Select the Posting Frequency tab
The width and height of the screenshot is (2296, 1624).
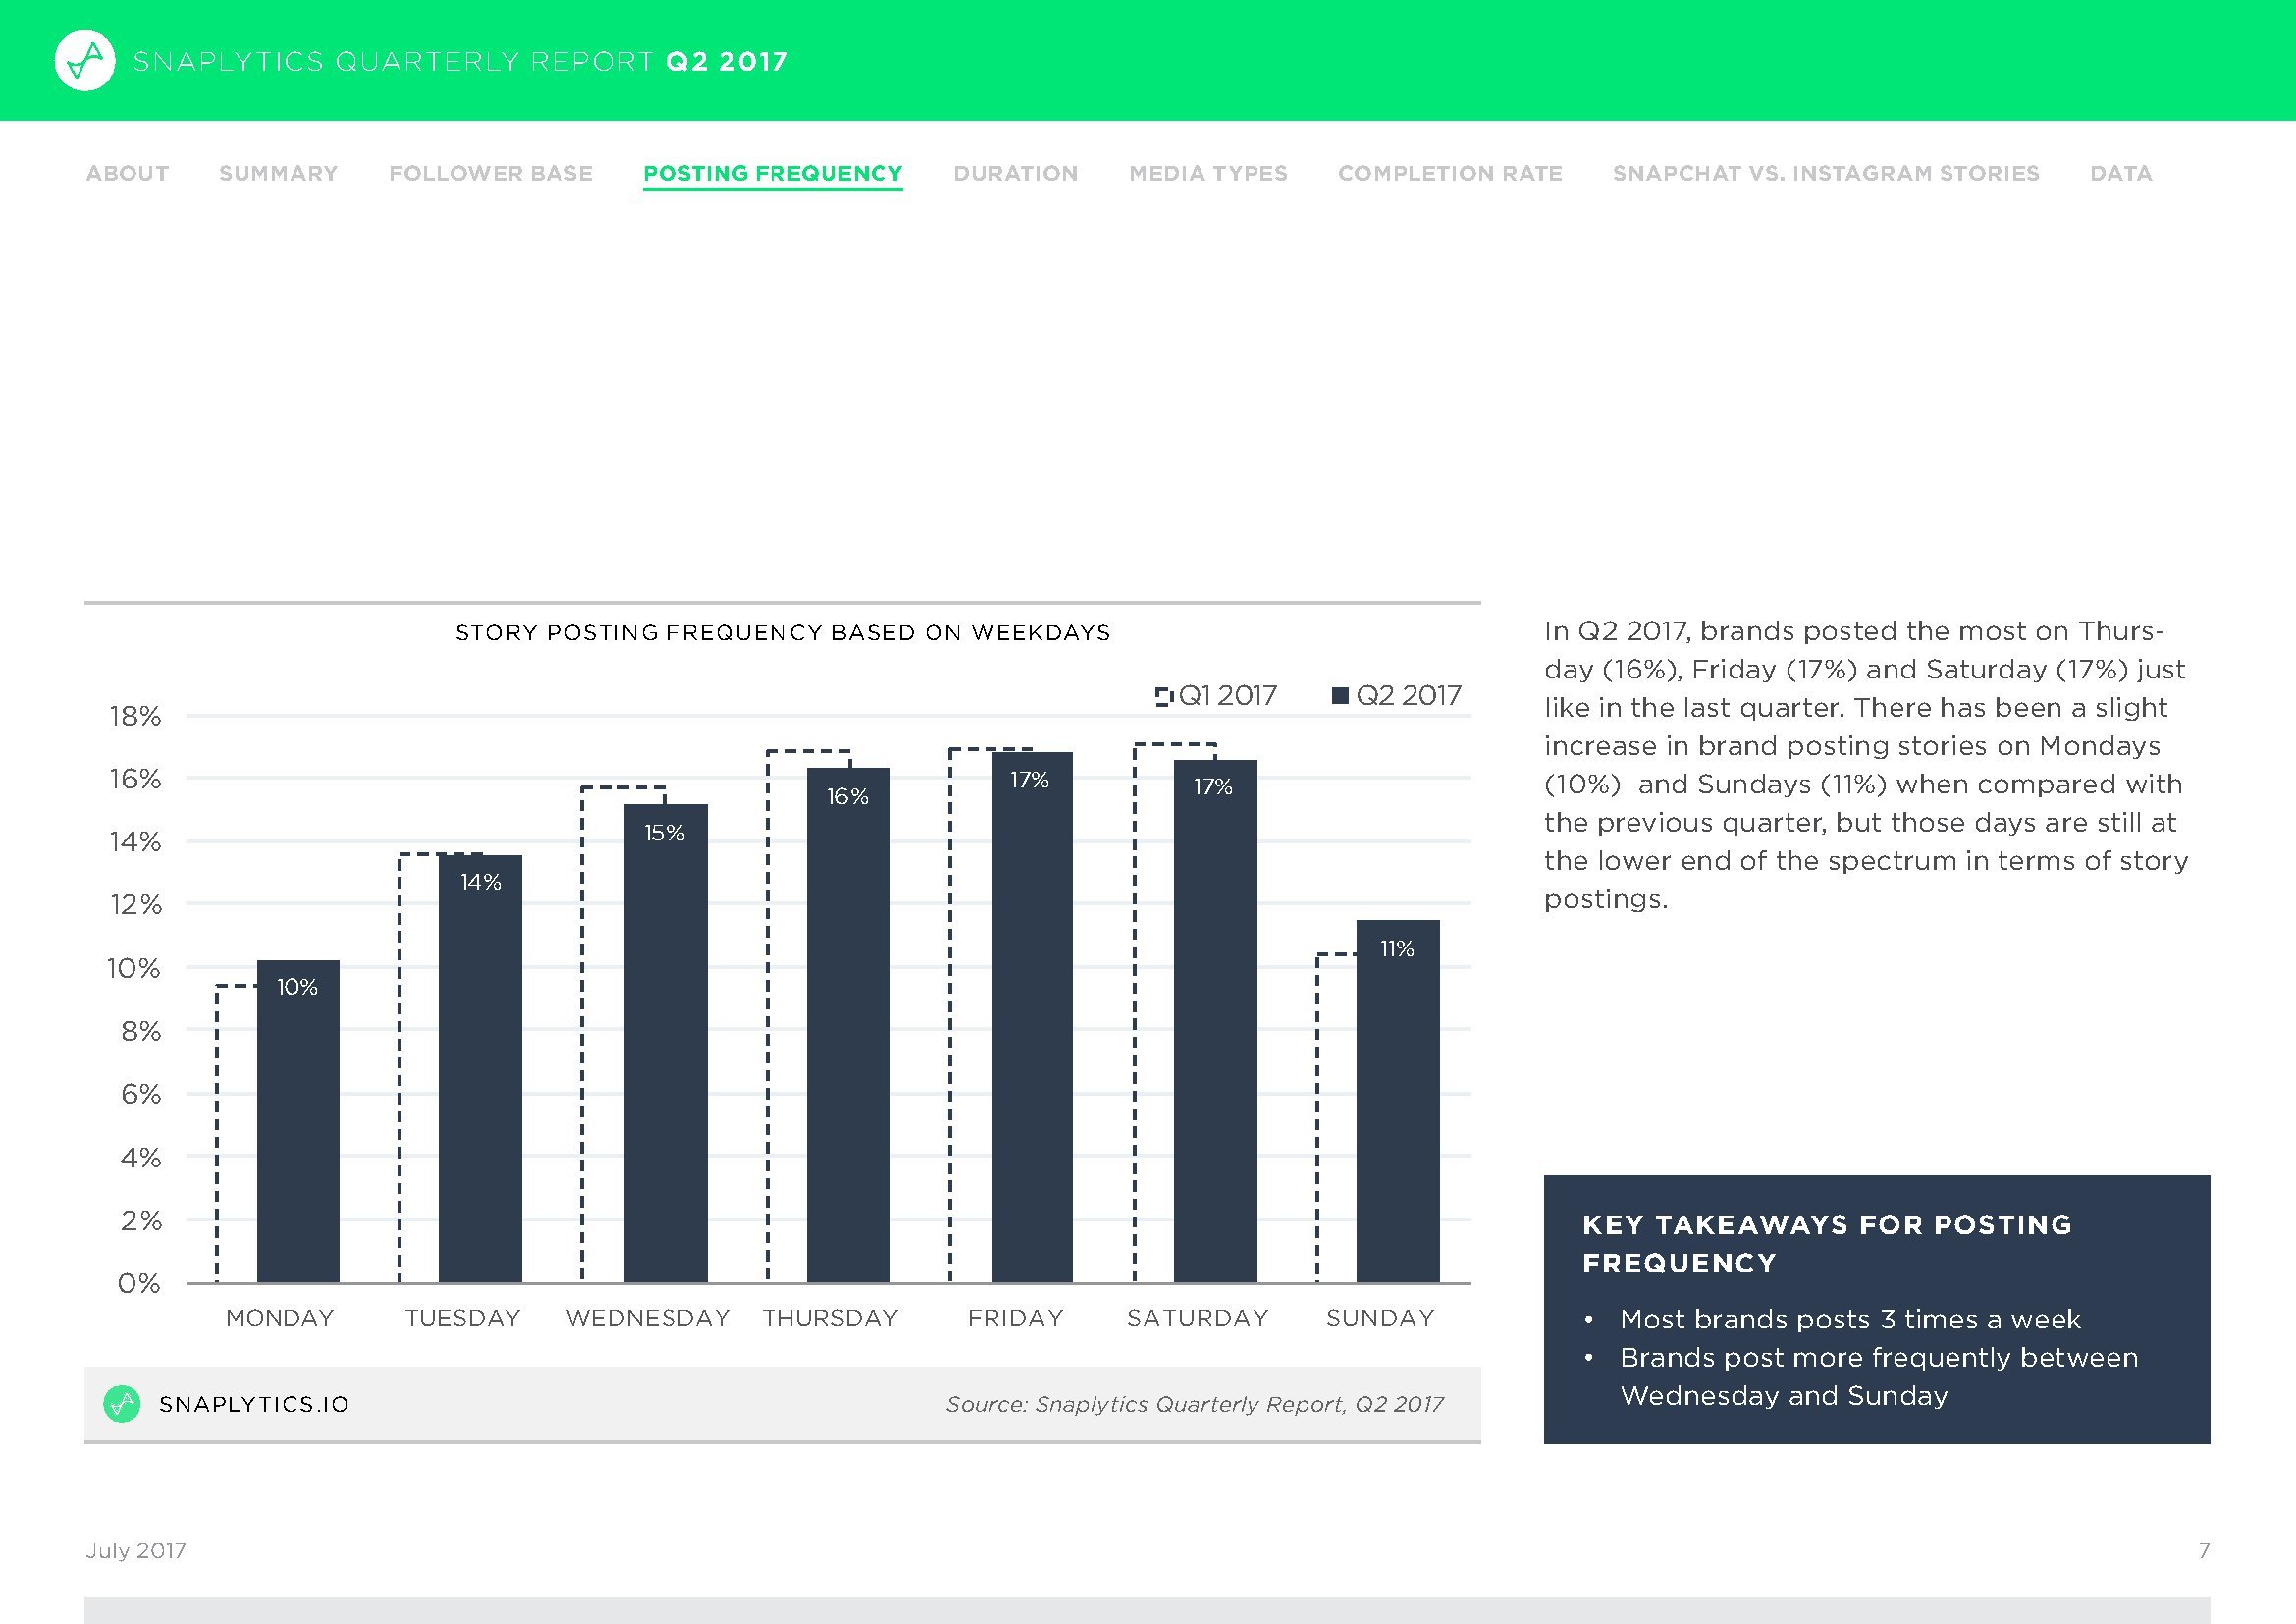tap(772, 173)
